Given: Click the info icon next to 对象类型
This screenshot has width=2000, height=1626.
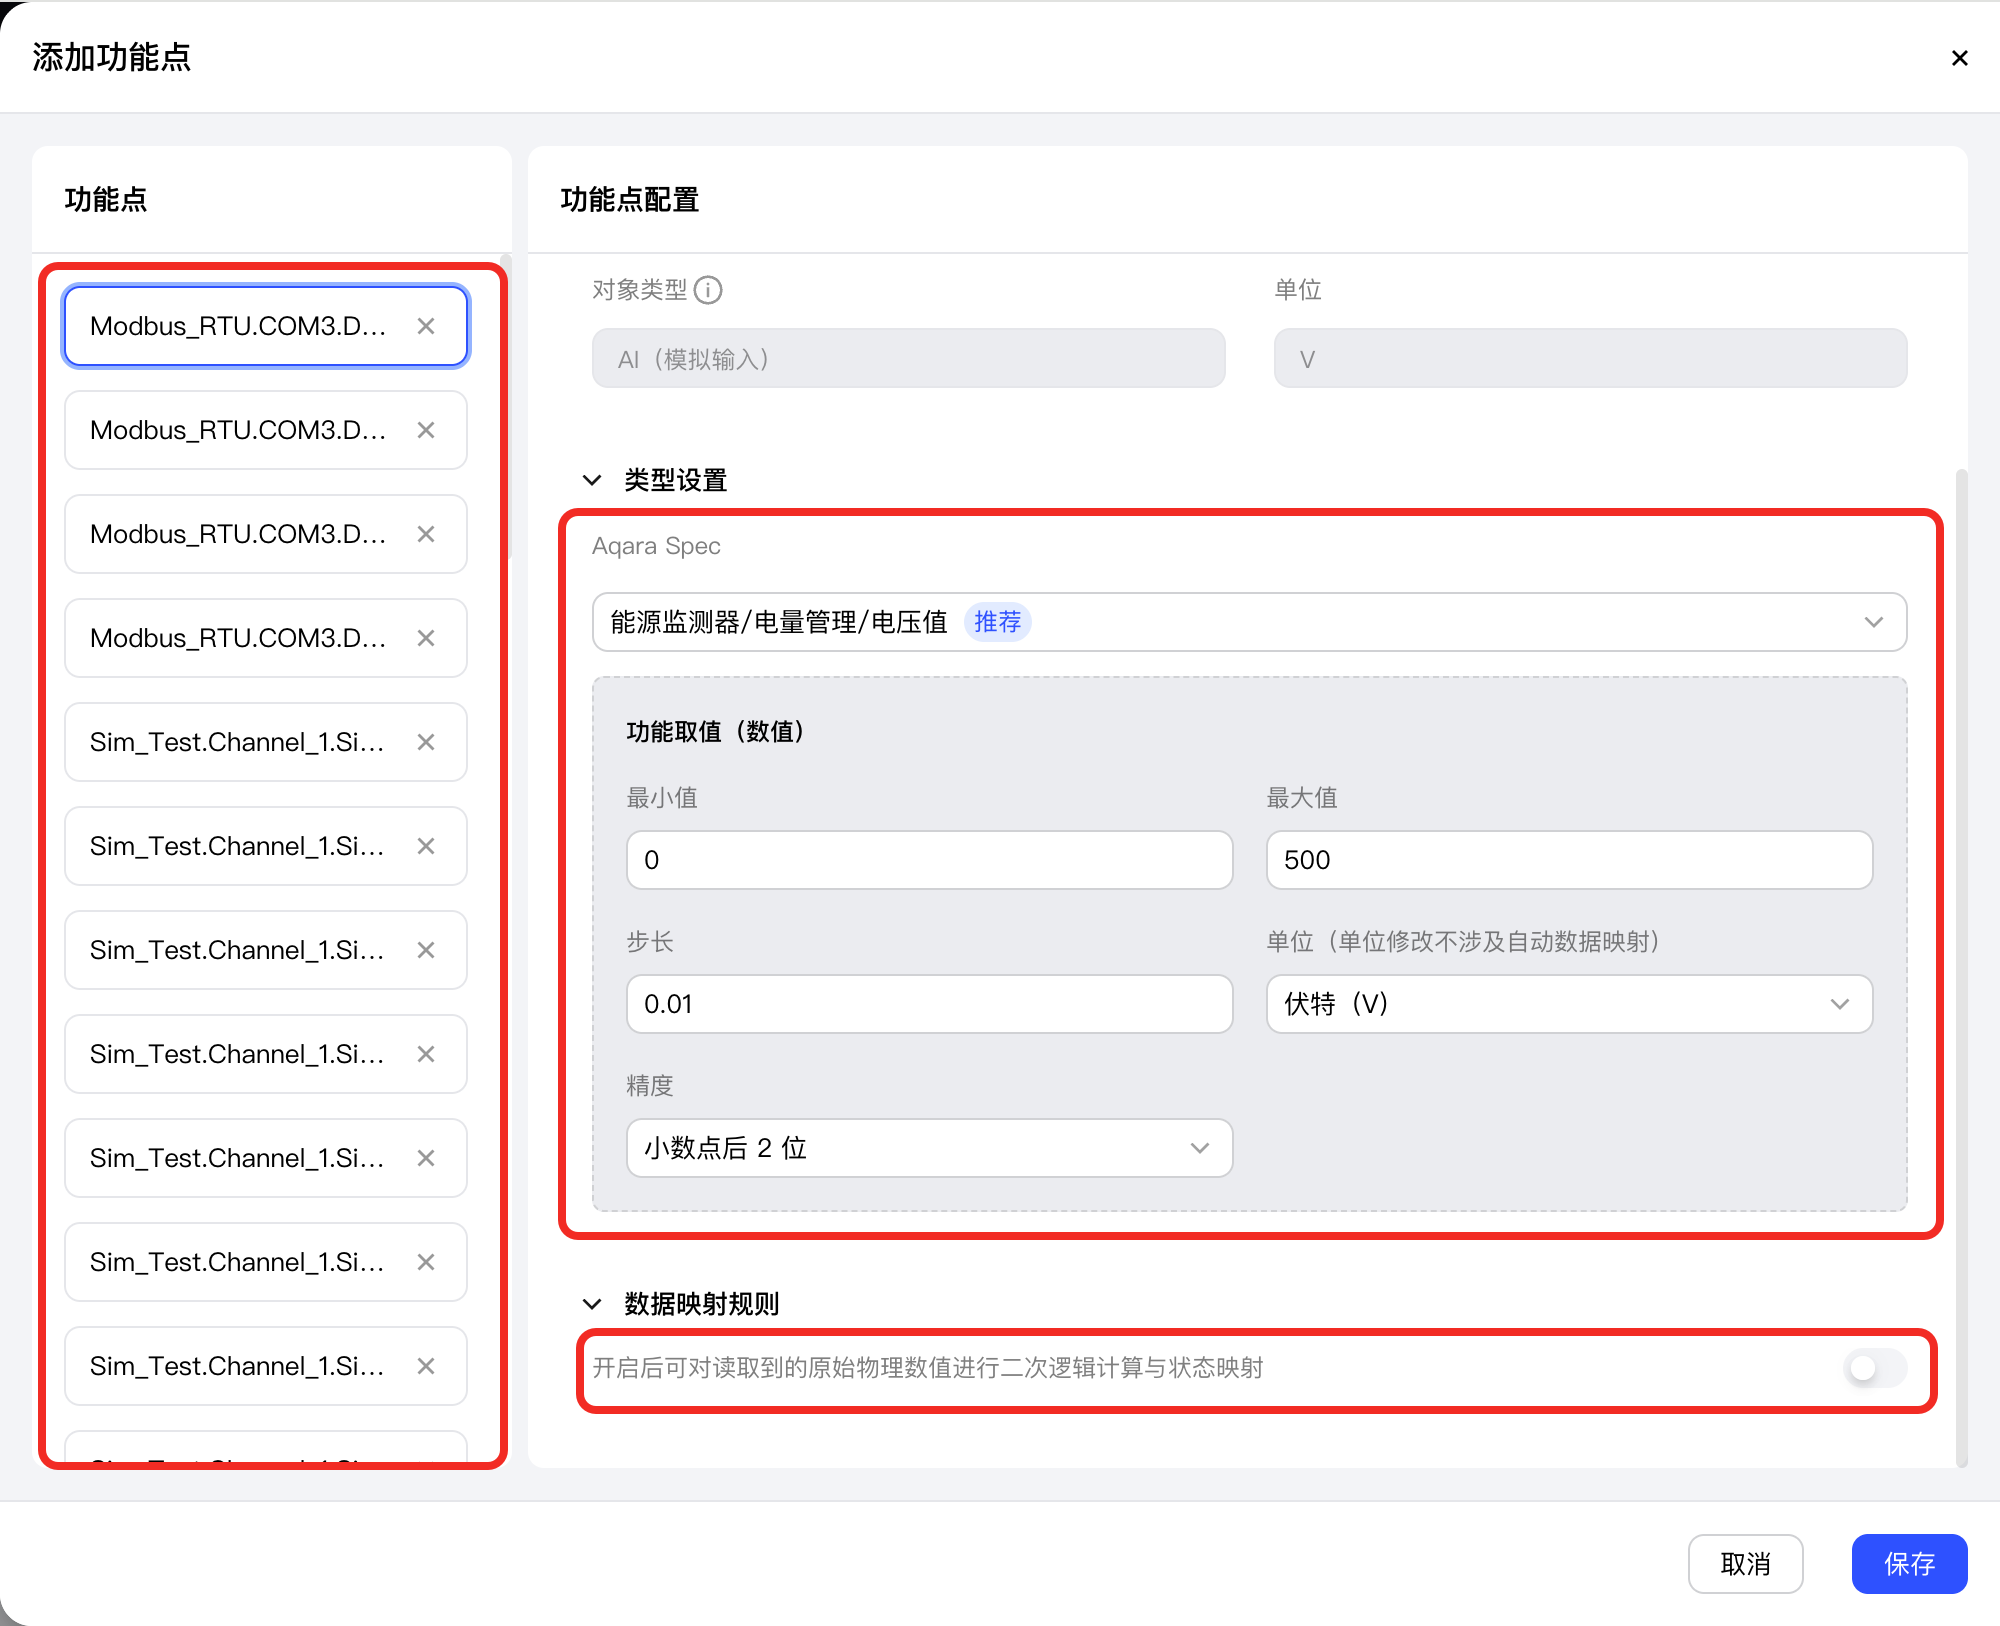Looking at the screenshot, I should (x=708, y=290).
